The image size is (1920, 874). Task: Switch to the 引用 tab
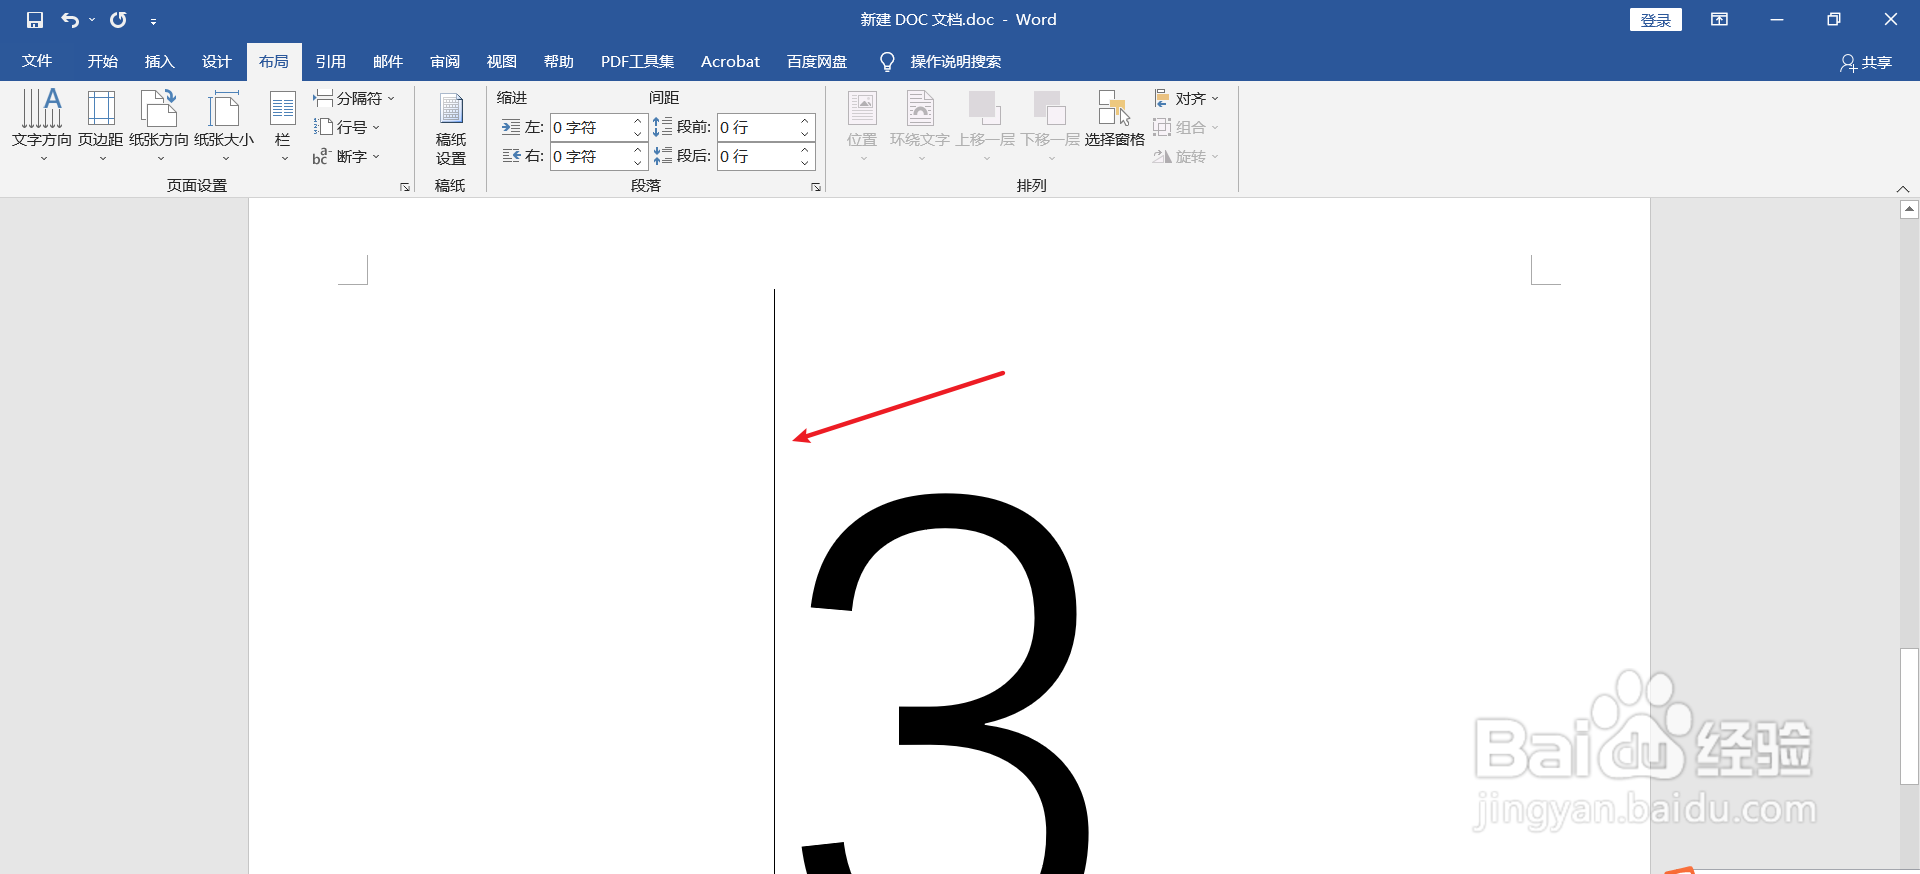[331, 62]
